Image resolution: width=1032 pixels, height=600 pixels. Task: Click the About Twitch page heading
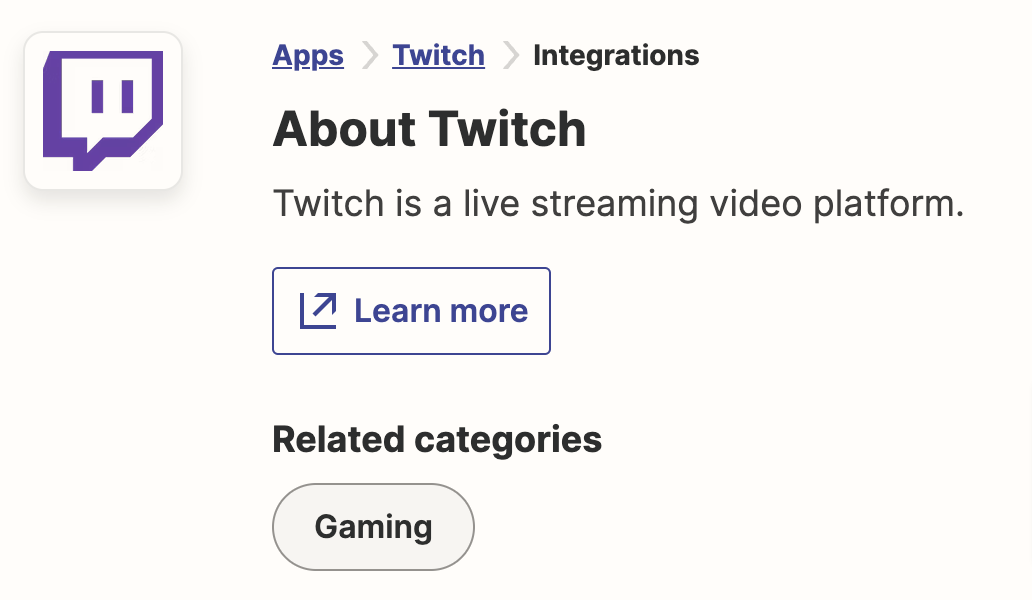point(429,129)
